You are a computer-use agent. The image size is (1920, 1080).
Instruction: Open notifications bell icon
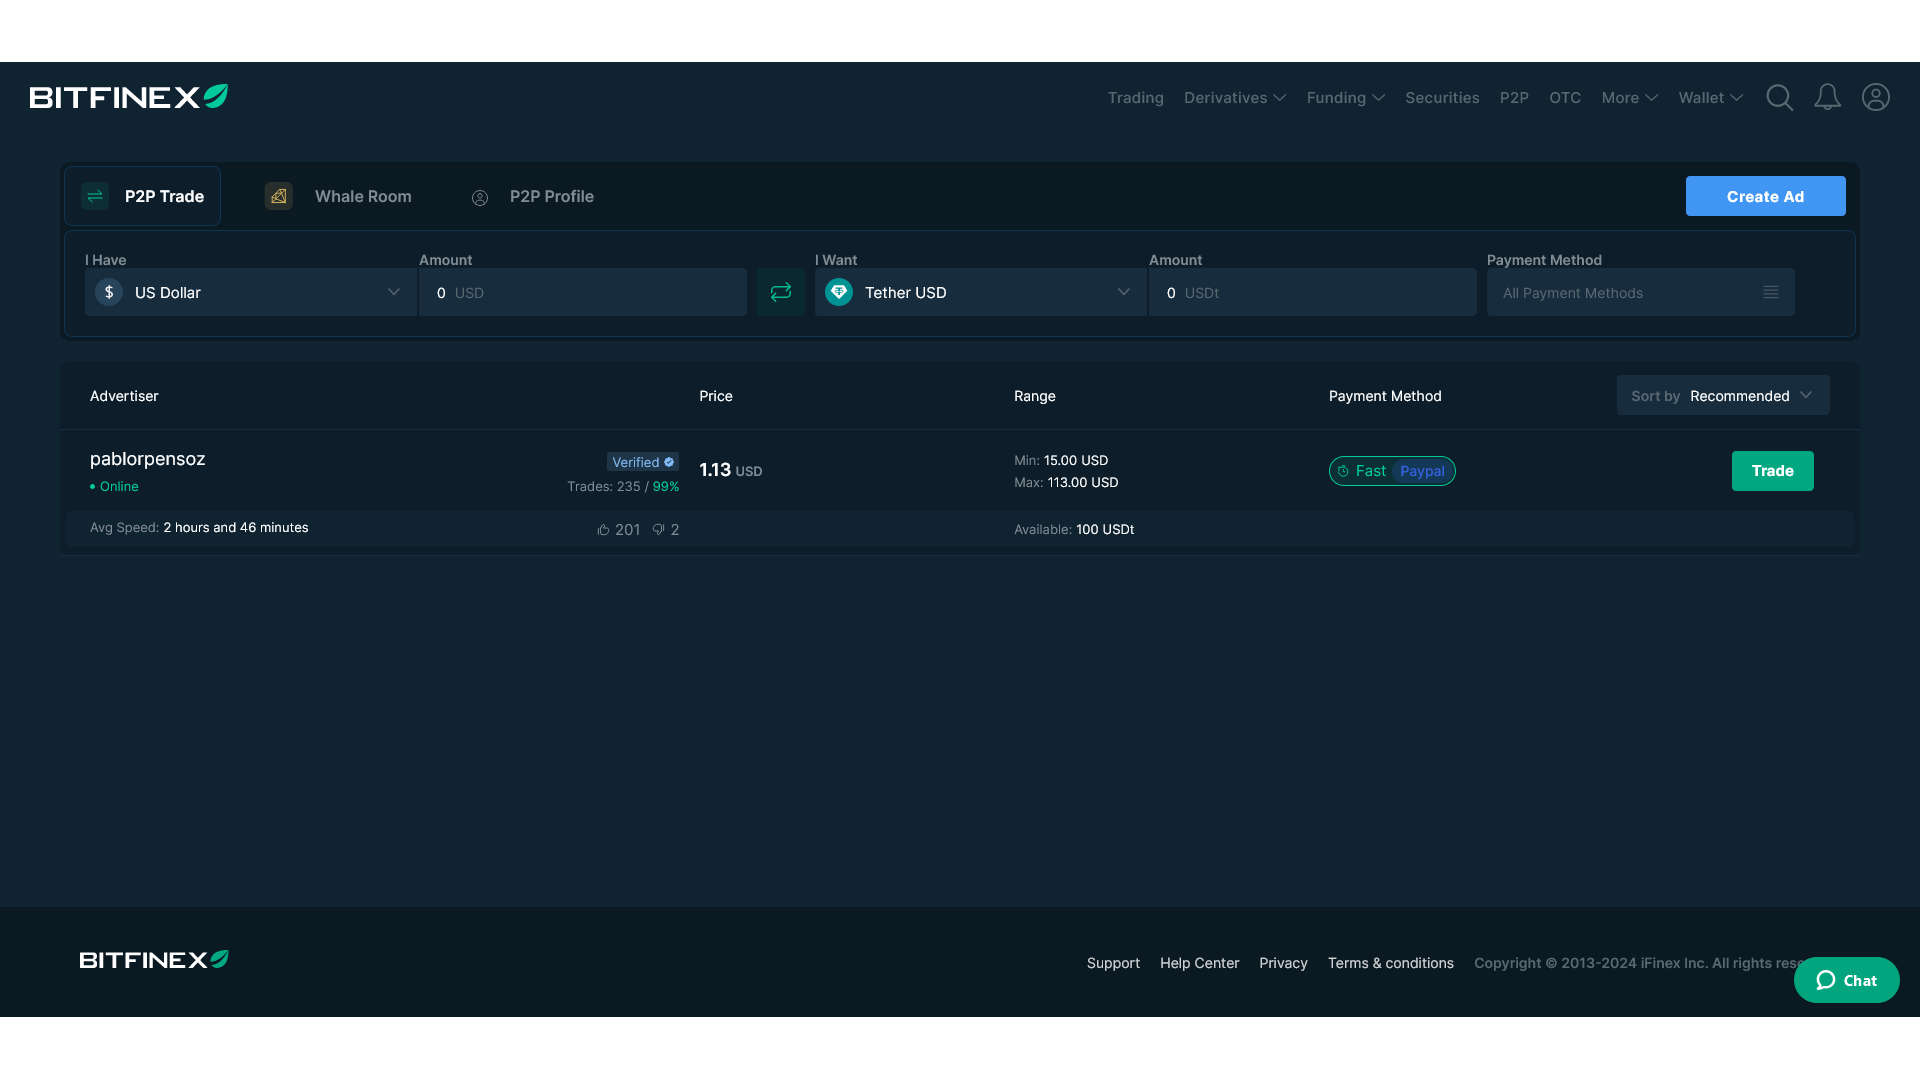[1827, 97]
